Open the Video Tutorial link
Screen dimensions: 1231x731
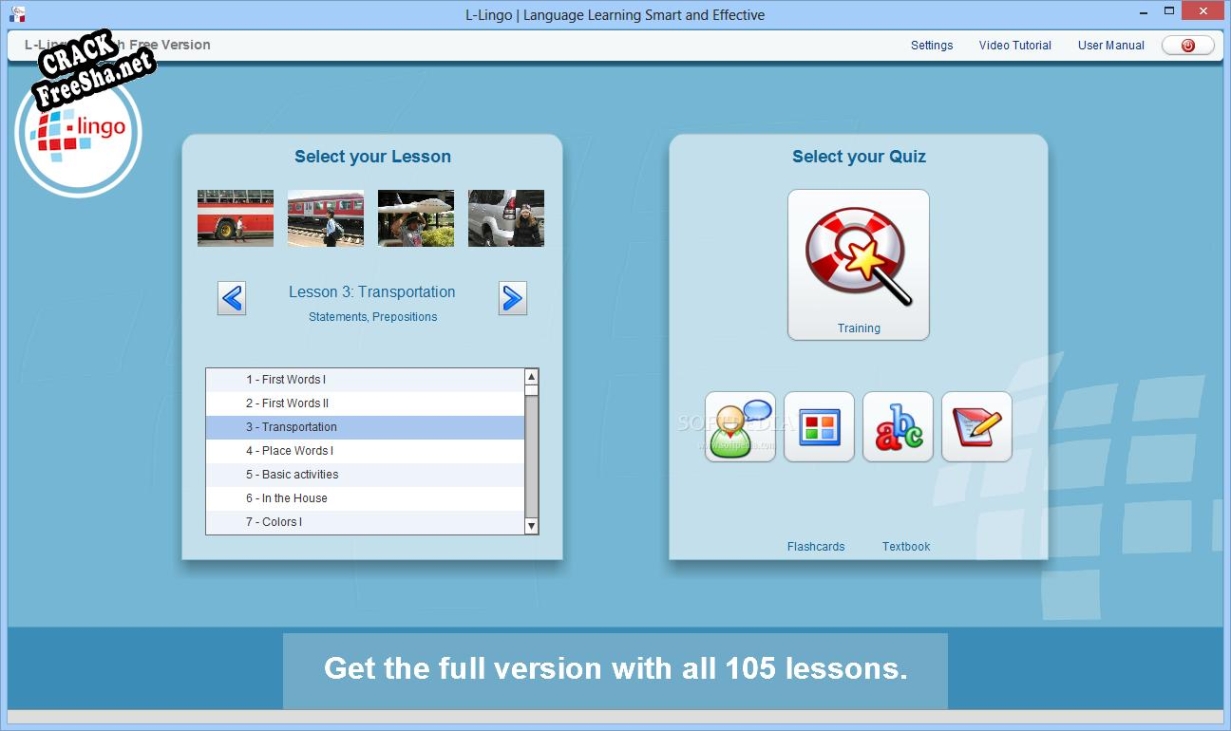1015,45
